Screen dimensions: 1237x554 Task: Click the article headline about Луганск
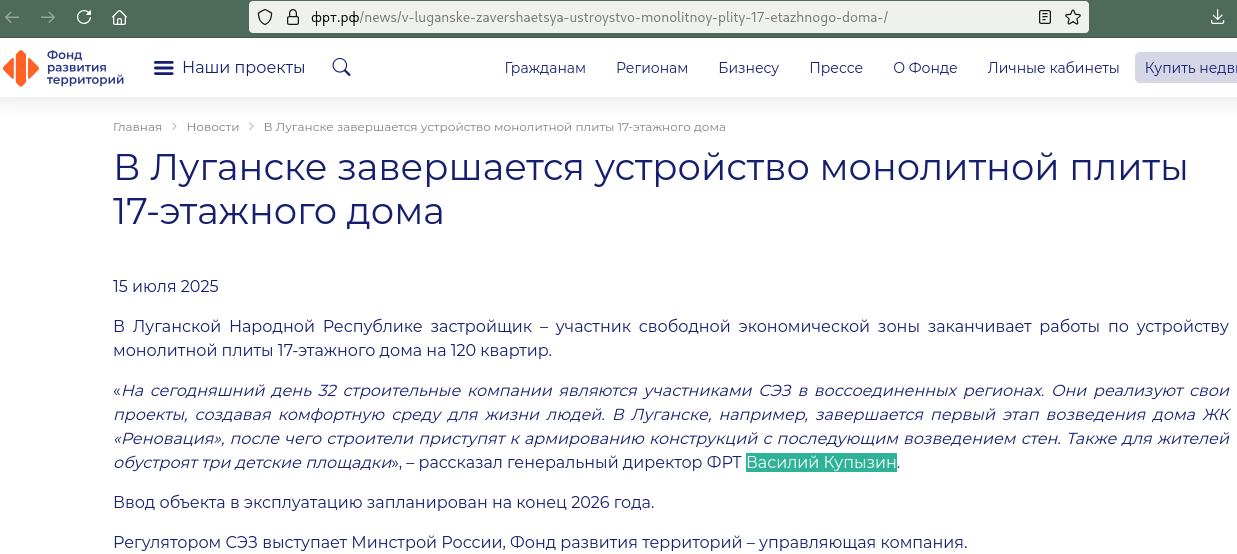tap(650, 189)
